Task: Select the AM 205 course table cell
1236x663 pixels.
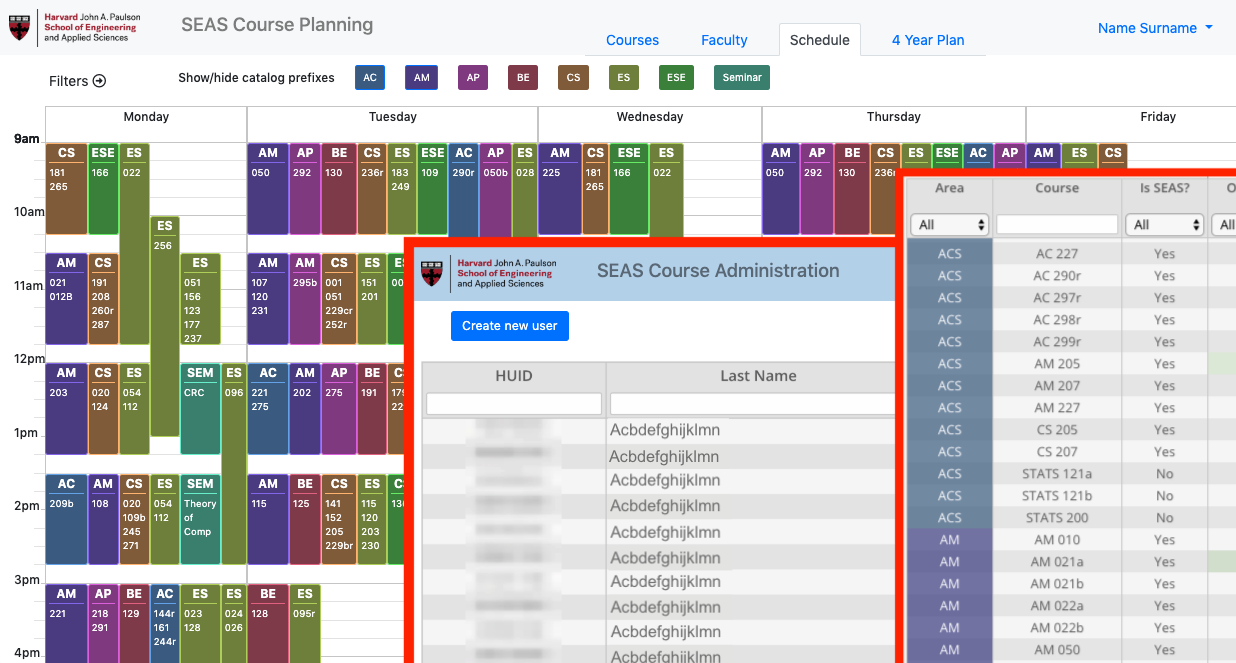Action: (x=1057, y=364)
